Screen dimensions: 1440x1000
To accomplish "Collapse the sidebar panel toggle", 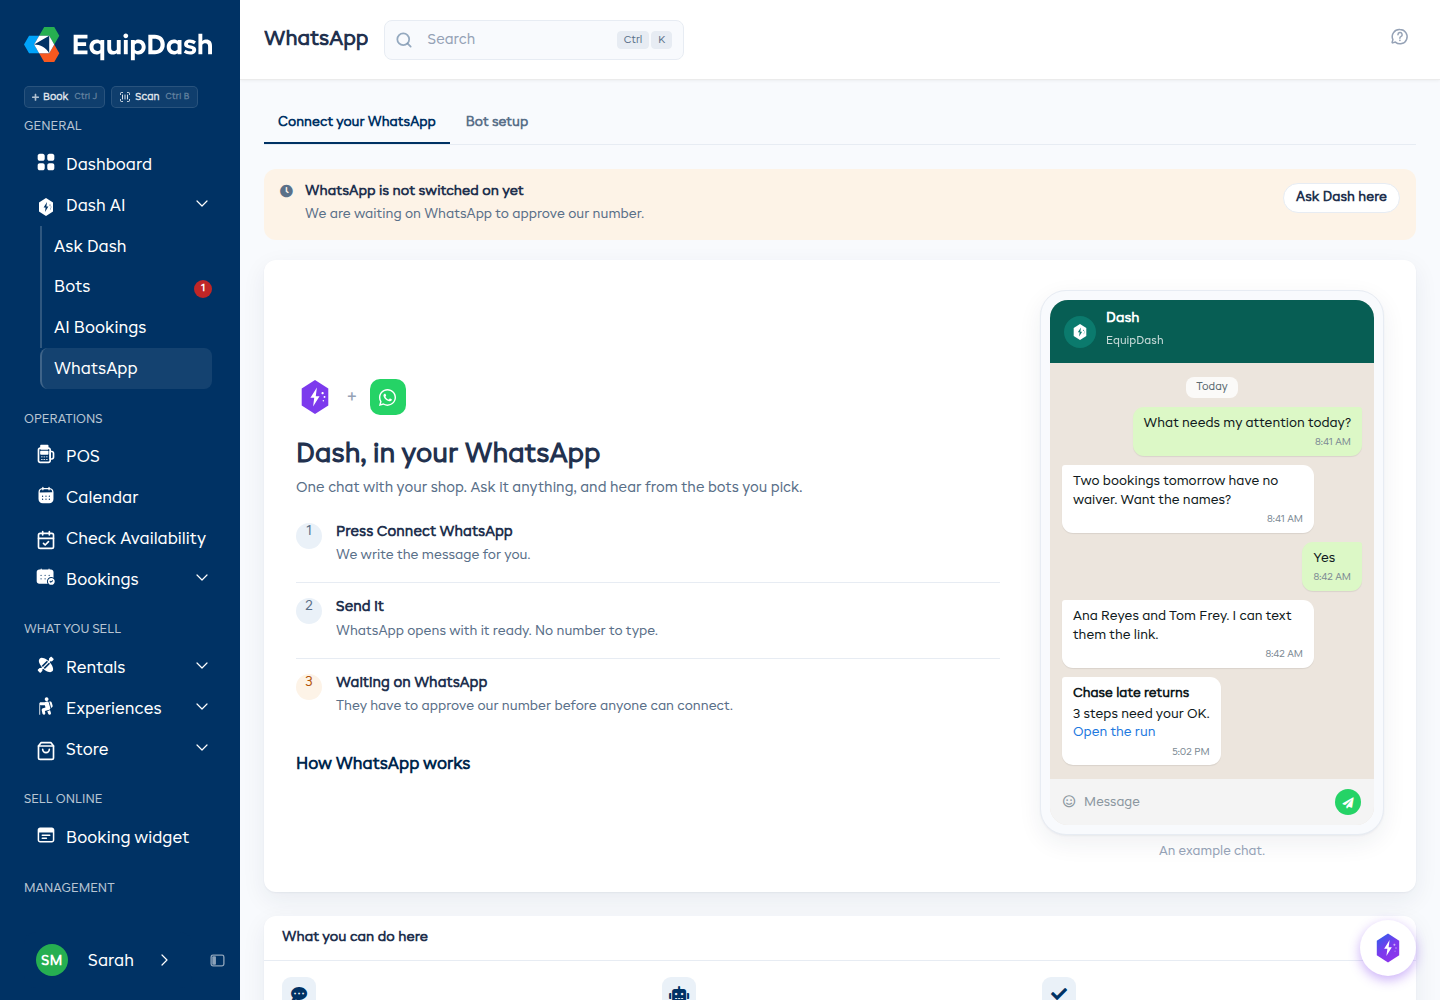I will tap(217, 960).
